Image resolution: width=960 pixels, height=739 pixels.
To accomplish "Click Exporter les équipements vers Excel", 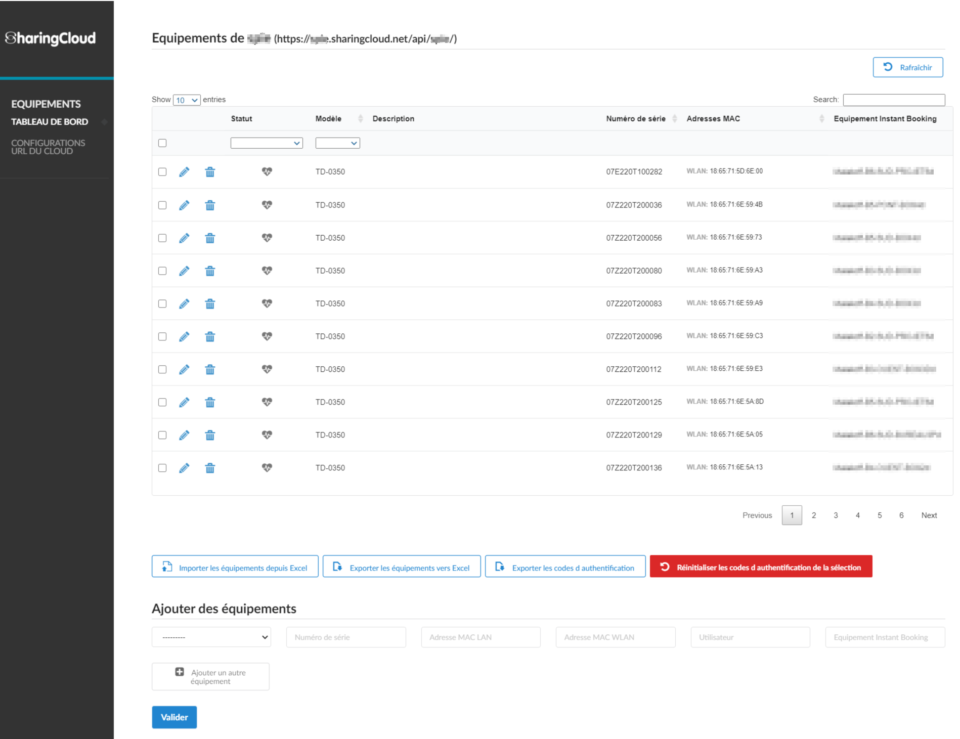I will tap(402, 567).
